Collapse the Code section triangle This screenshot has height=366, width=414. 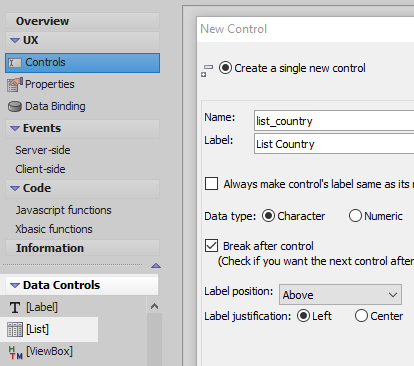15,189
